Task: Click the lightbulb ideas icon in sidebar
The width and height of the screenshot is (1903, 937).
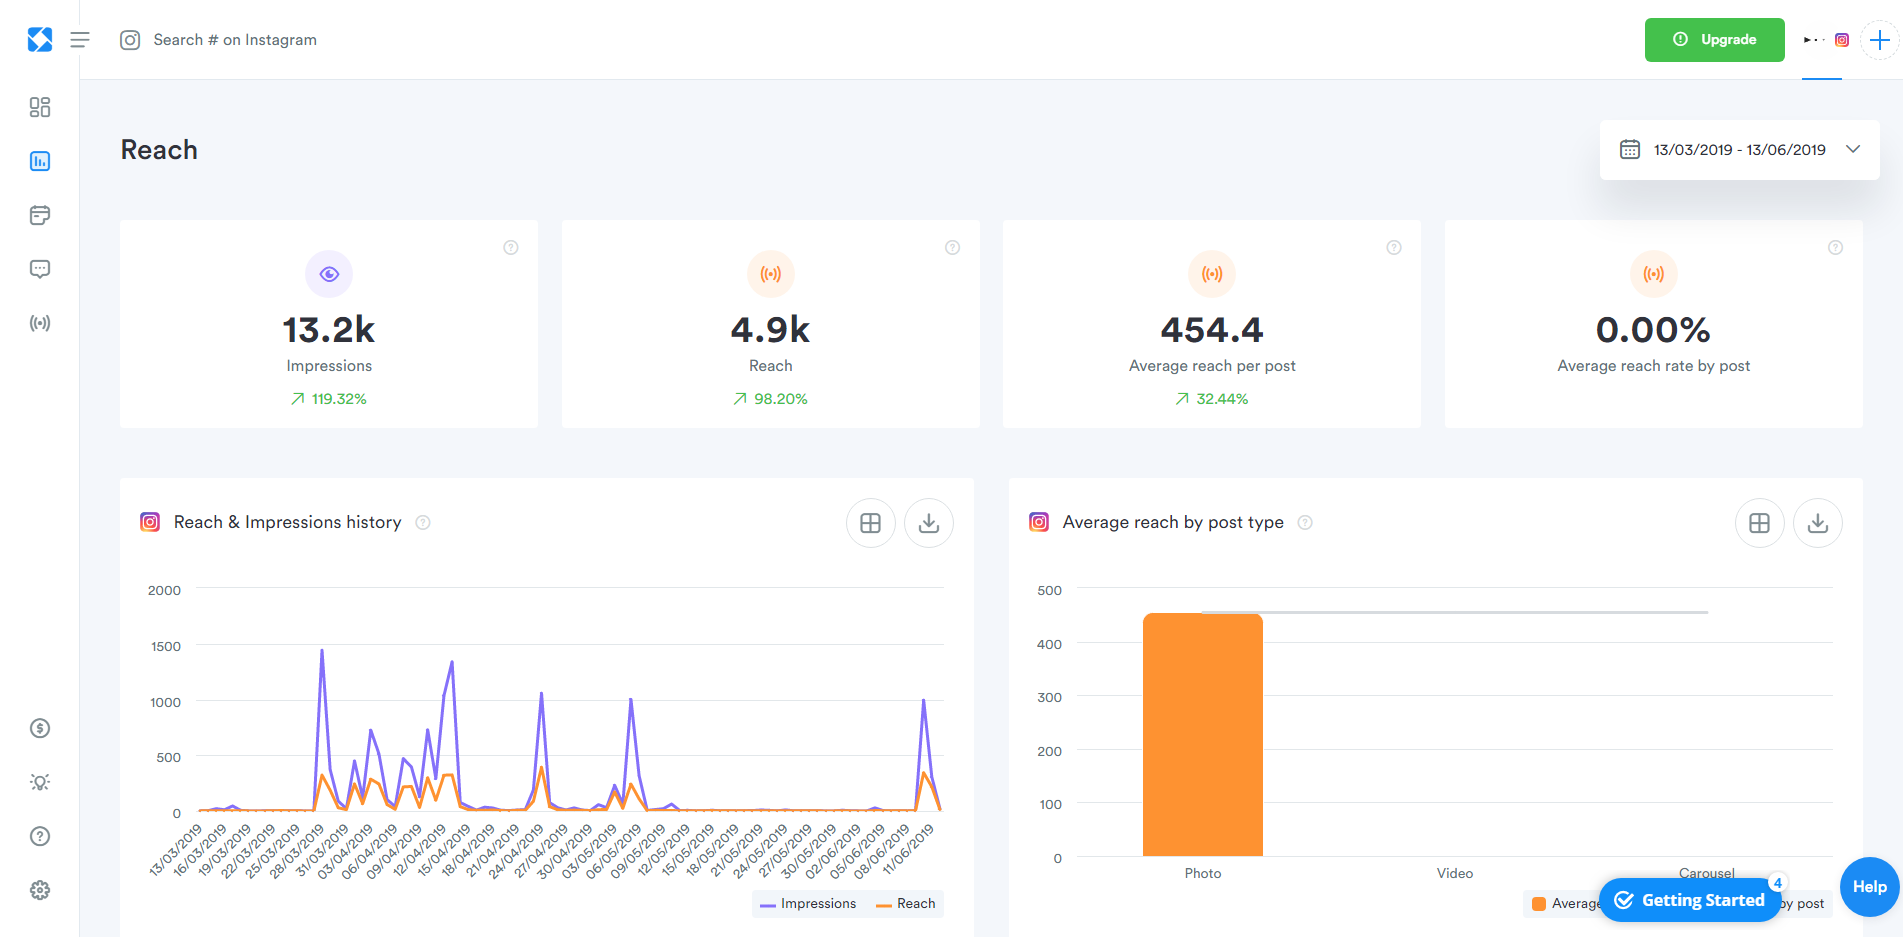Action: [40, 782]
